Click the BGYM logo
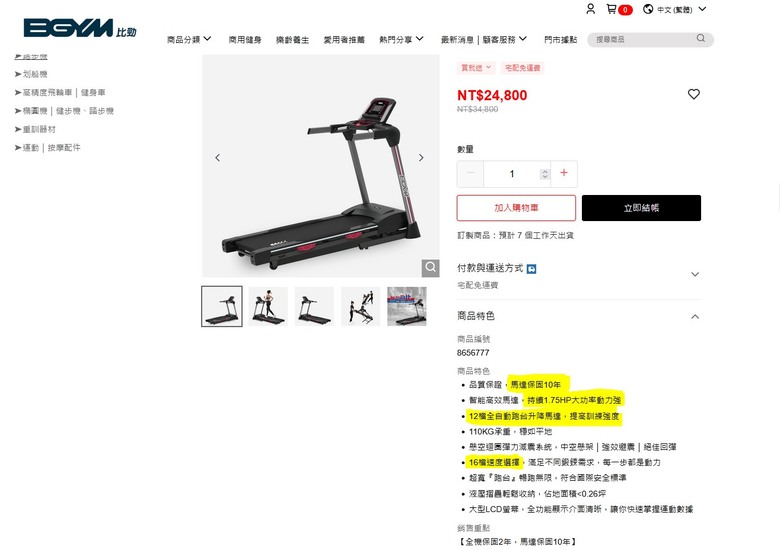Screen dimensions: 780x550 [80, 28]
